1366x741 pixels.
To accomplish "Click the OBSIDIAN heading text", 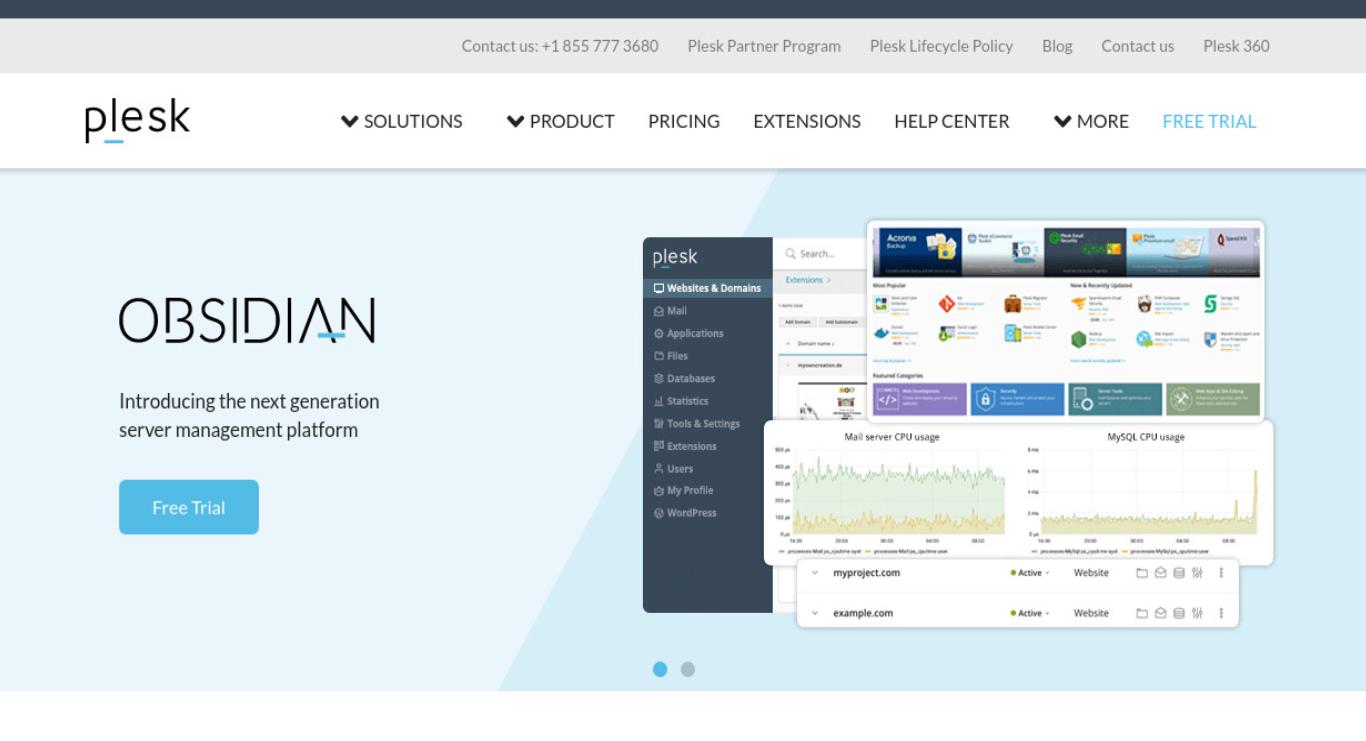I will 247,321.
